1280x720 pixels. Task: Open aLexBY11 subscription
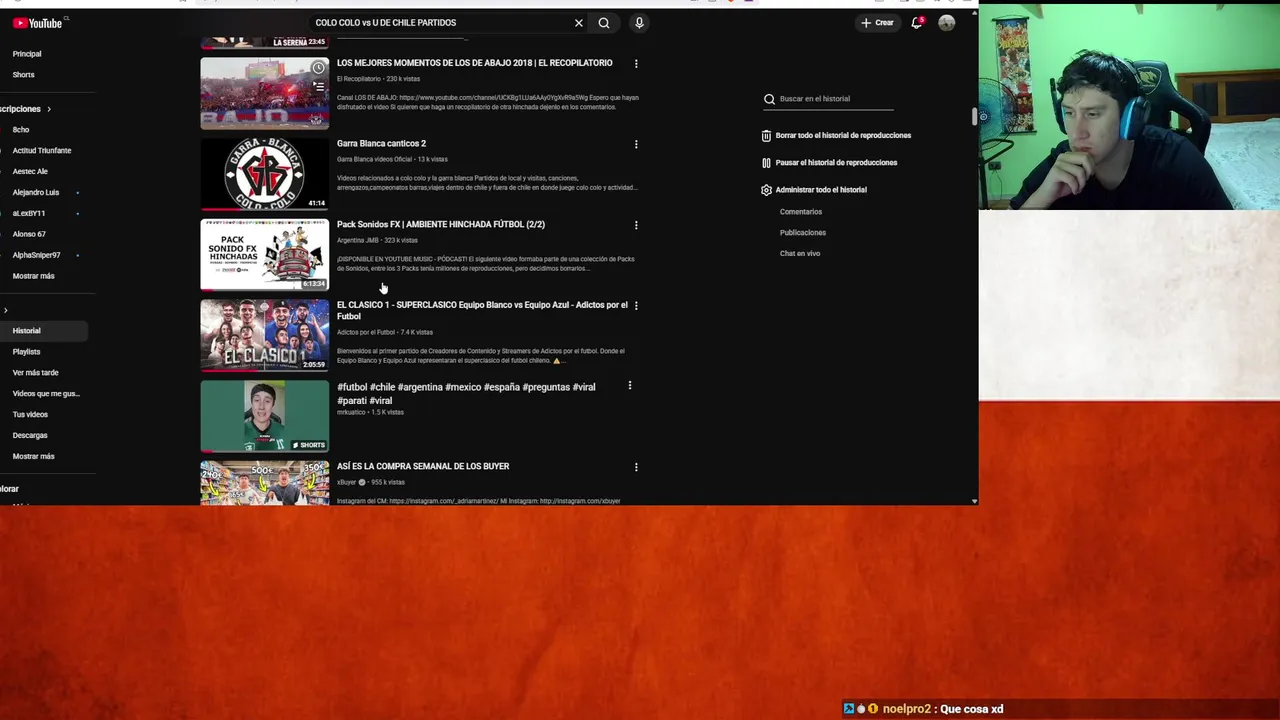coord(28,214)
